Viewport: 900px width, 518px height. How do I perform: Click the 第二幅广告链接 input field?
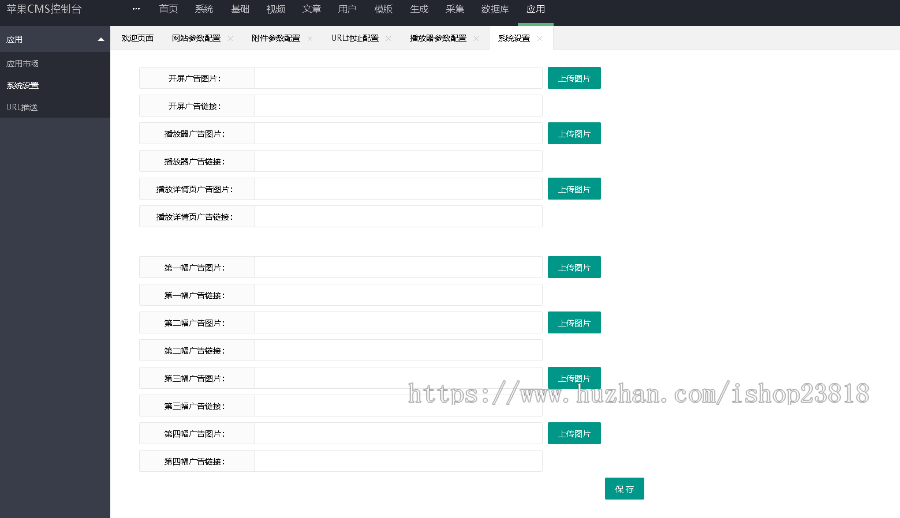pos(398,350)
